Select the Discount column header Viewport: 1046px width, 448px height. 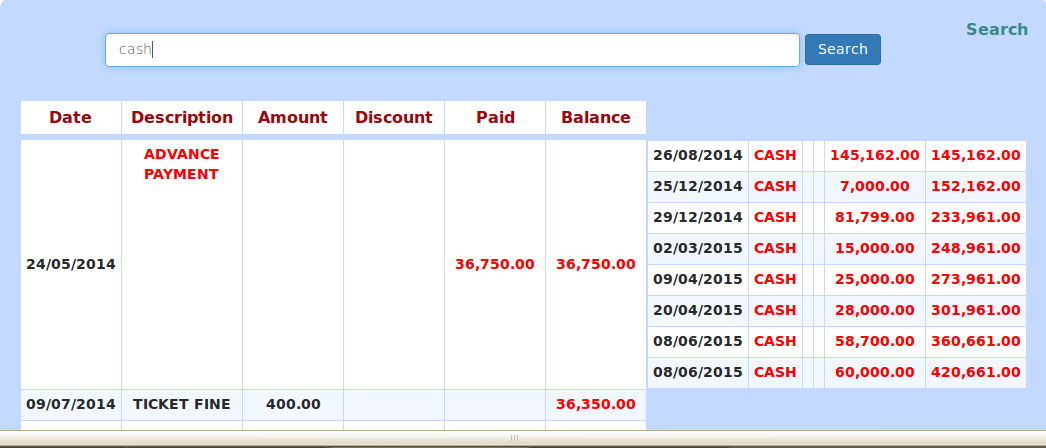click(x=394, y=117)
